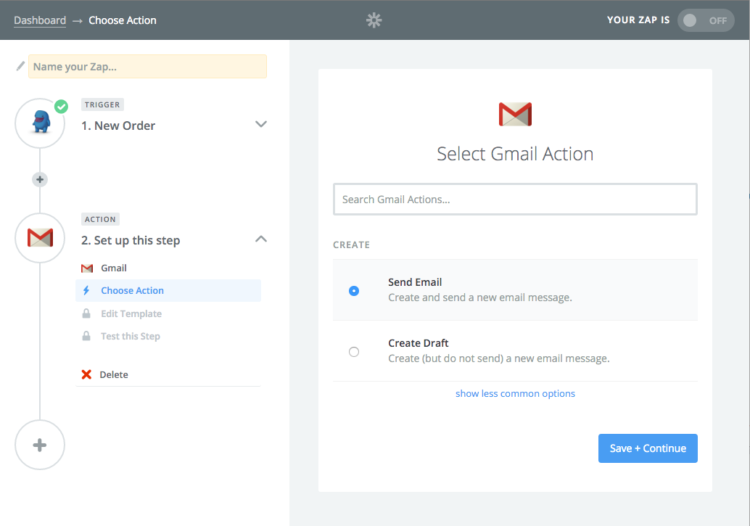Toggle the Zap ON/OFF switch
Screen dimensions: 750x526
[706, 20]
